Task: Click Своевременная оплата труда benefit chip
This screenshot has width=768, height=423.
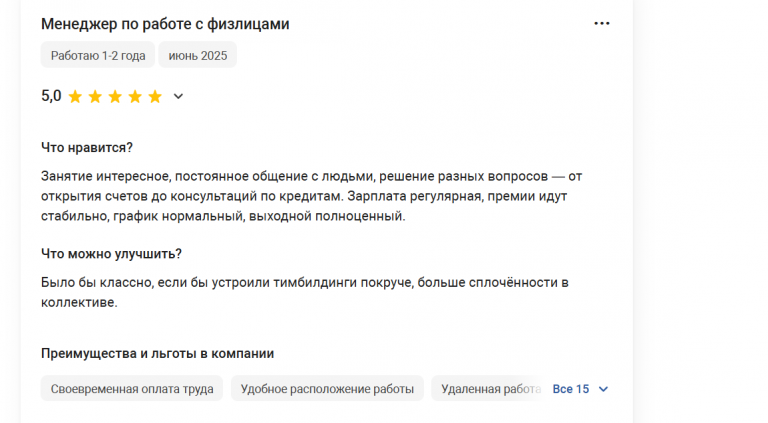Action: pos(132,389)
